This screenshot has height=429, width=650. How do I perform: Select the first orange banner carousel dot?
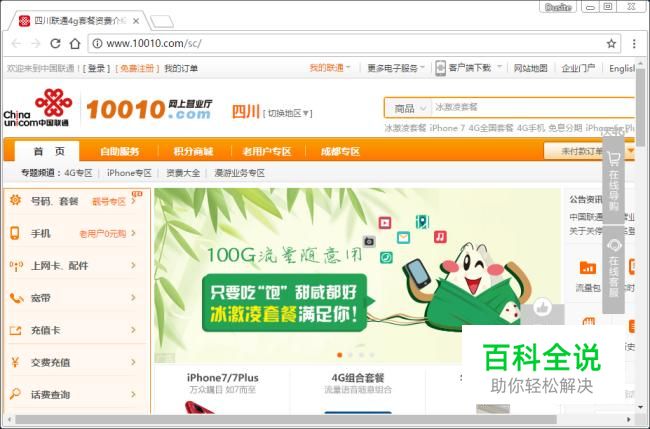click(340, 355)
